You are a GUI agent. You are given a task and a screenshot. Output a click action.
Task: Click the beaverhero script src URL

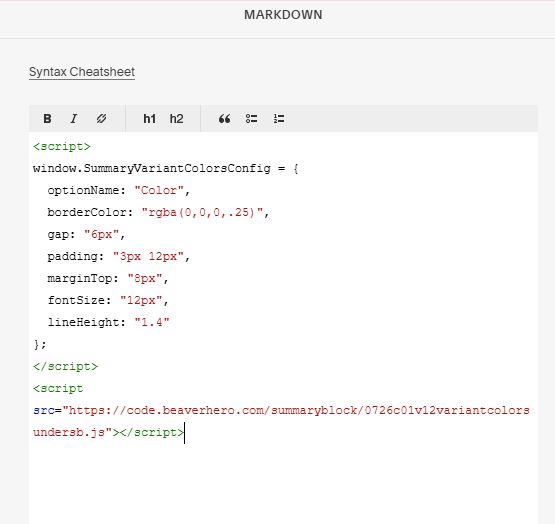click(281, 421)
